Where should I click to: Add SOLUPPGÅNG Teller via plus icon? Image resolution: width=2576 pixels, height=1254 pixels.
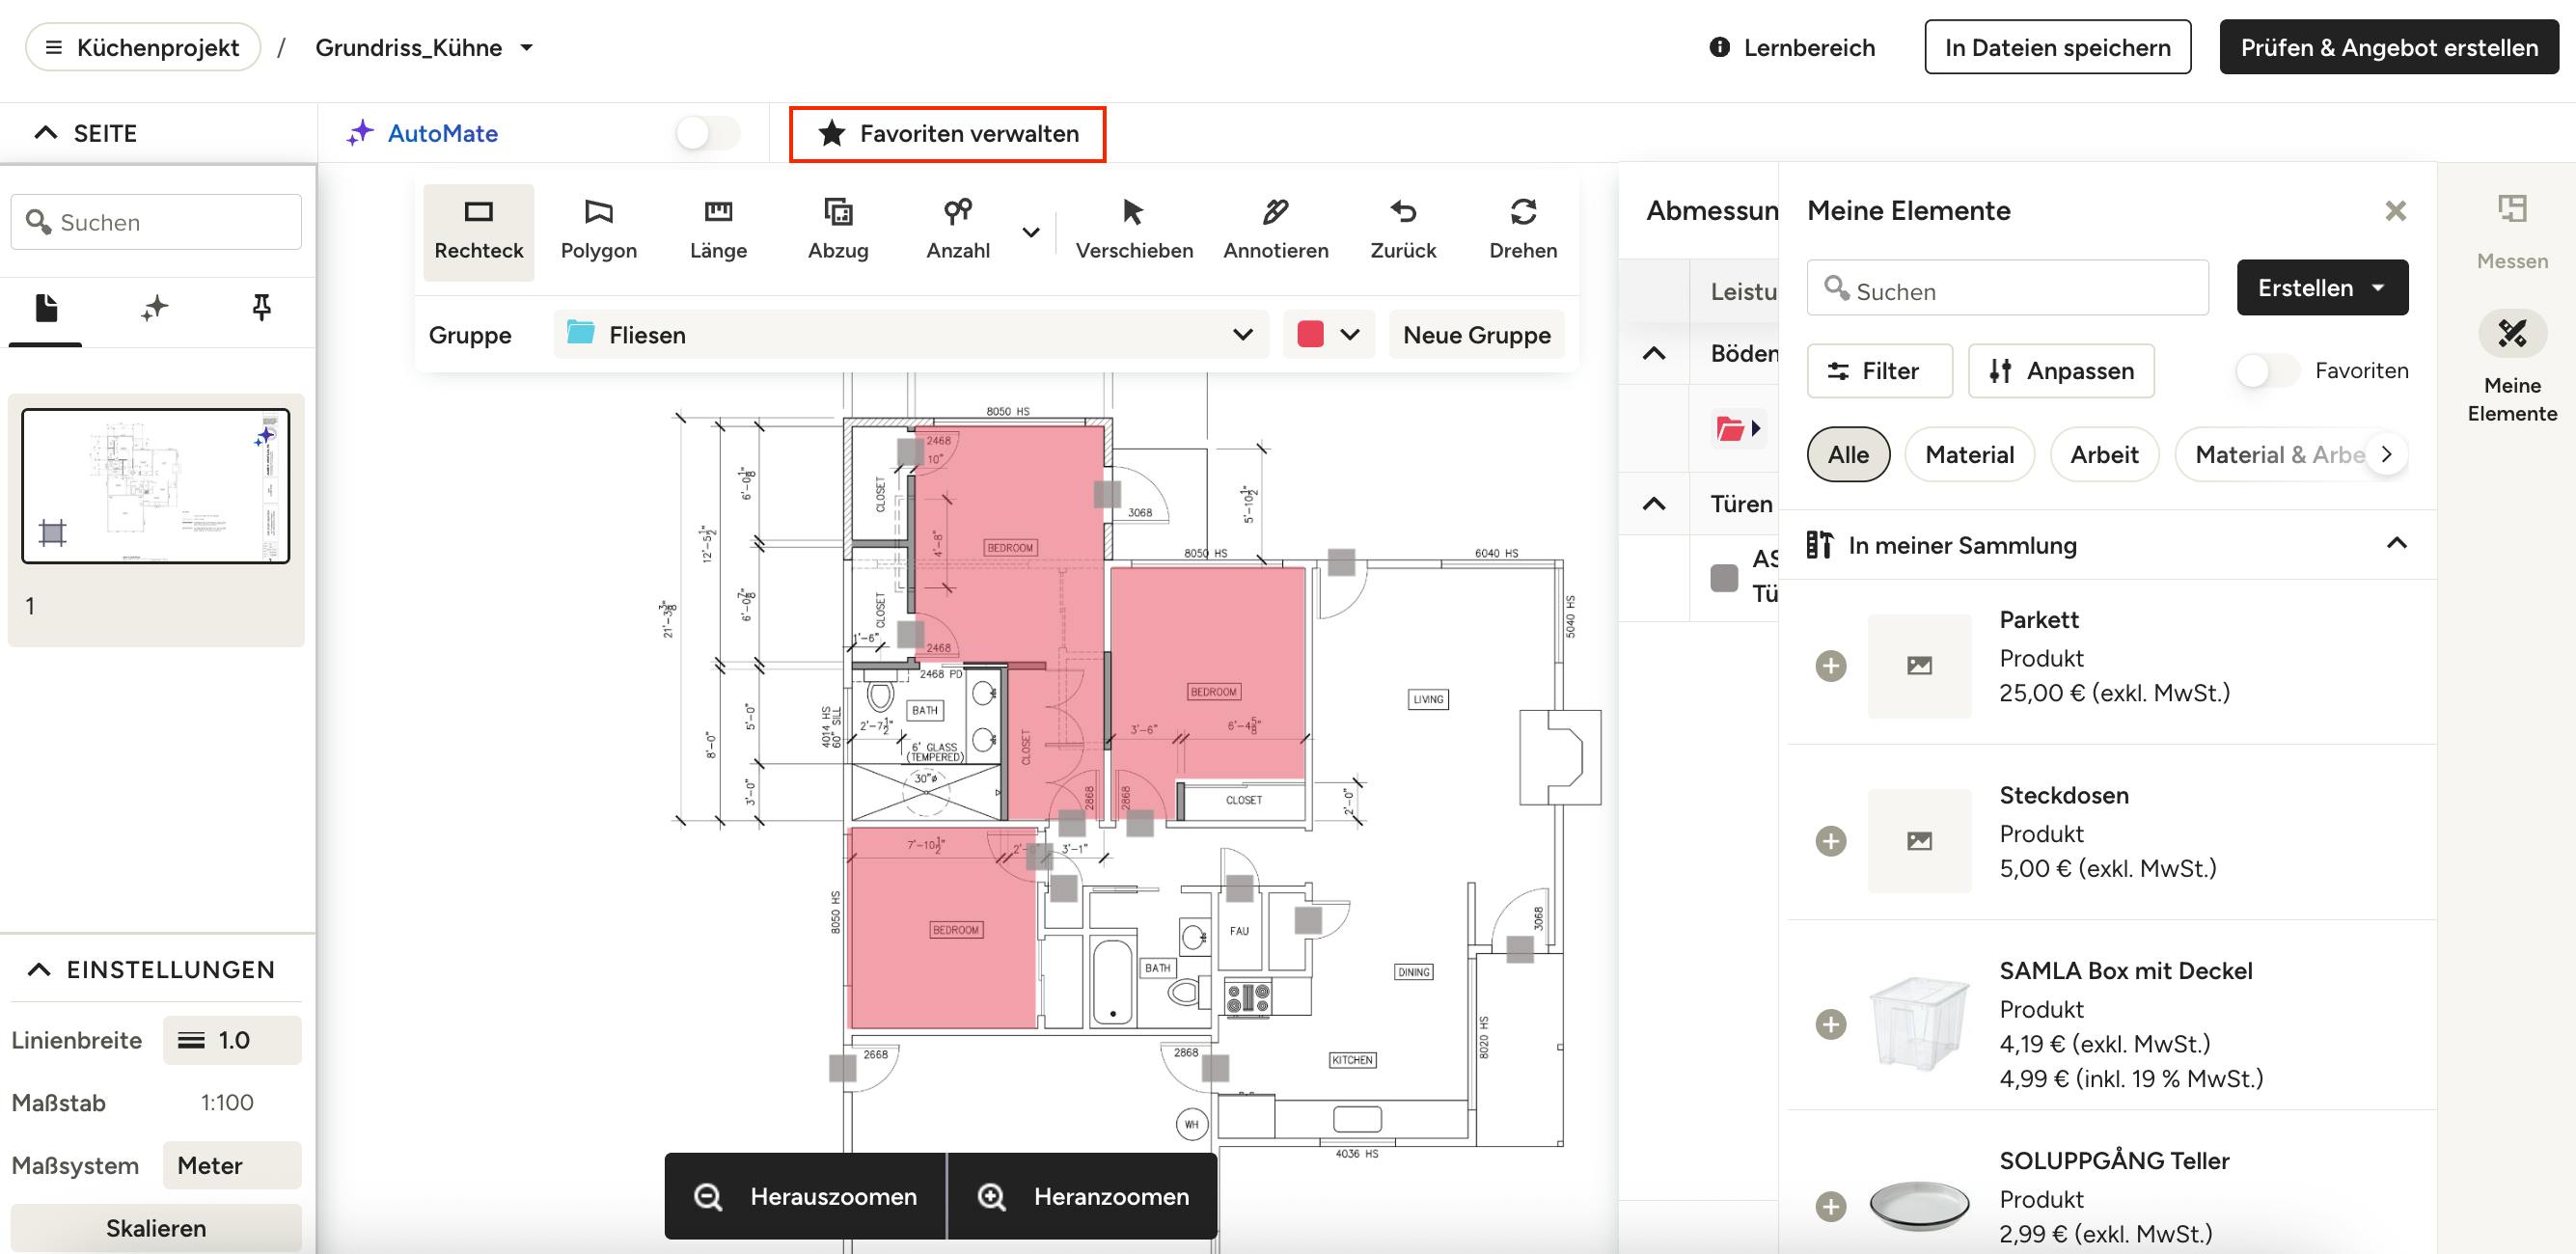coord(1831,1206)
